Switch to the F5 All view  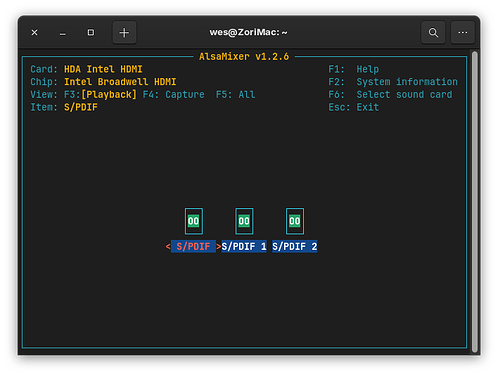click(235, 95)
